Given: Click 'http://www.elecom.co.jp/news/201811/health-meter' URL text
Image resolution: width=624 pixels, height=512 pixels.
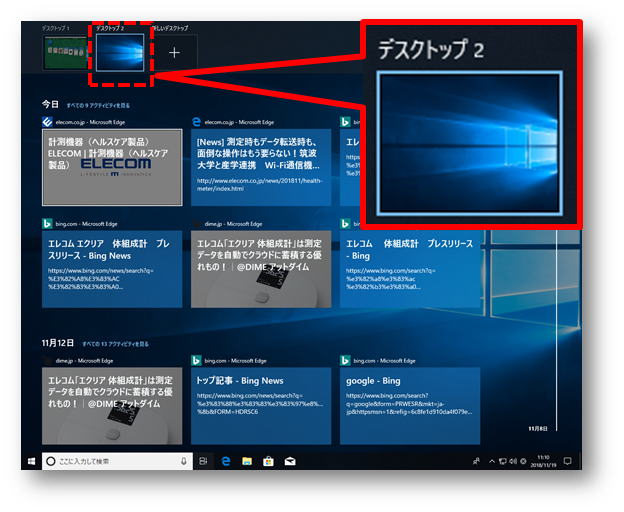Looking at the screenshot, I should (259, 185).
